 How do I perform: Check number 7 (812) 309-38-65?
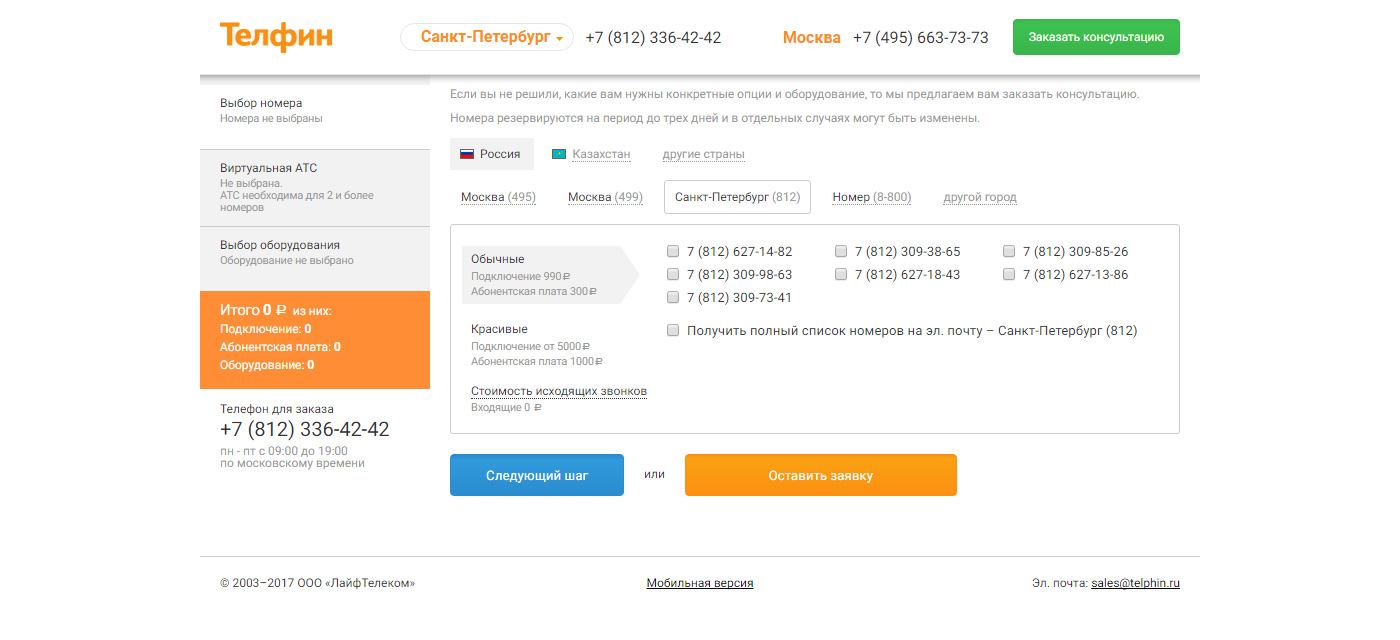841,251
